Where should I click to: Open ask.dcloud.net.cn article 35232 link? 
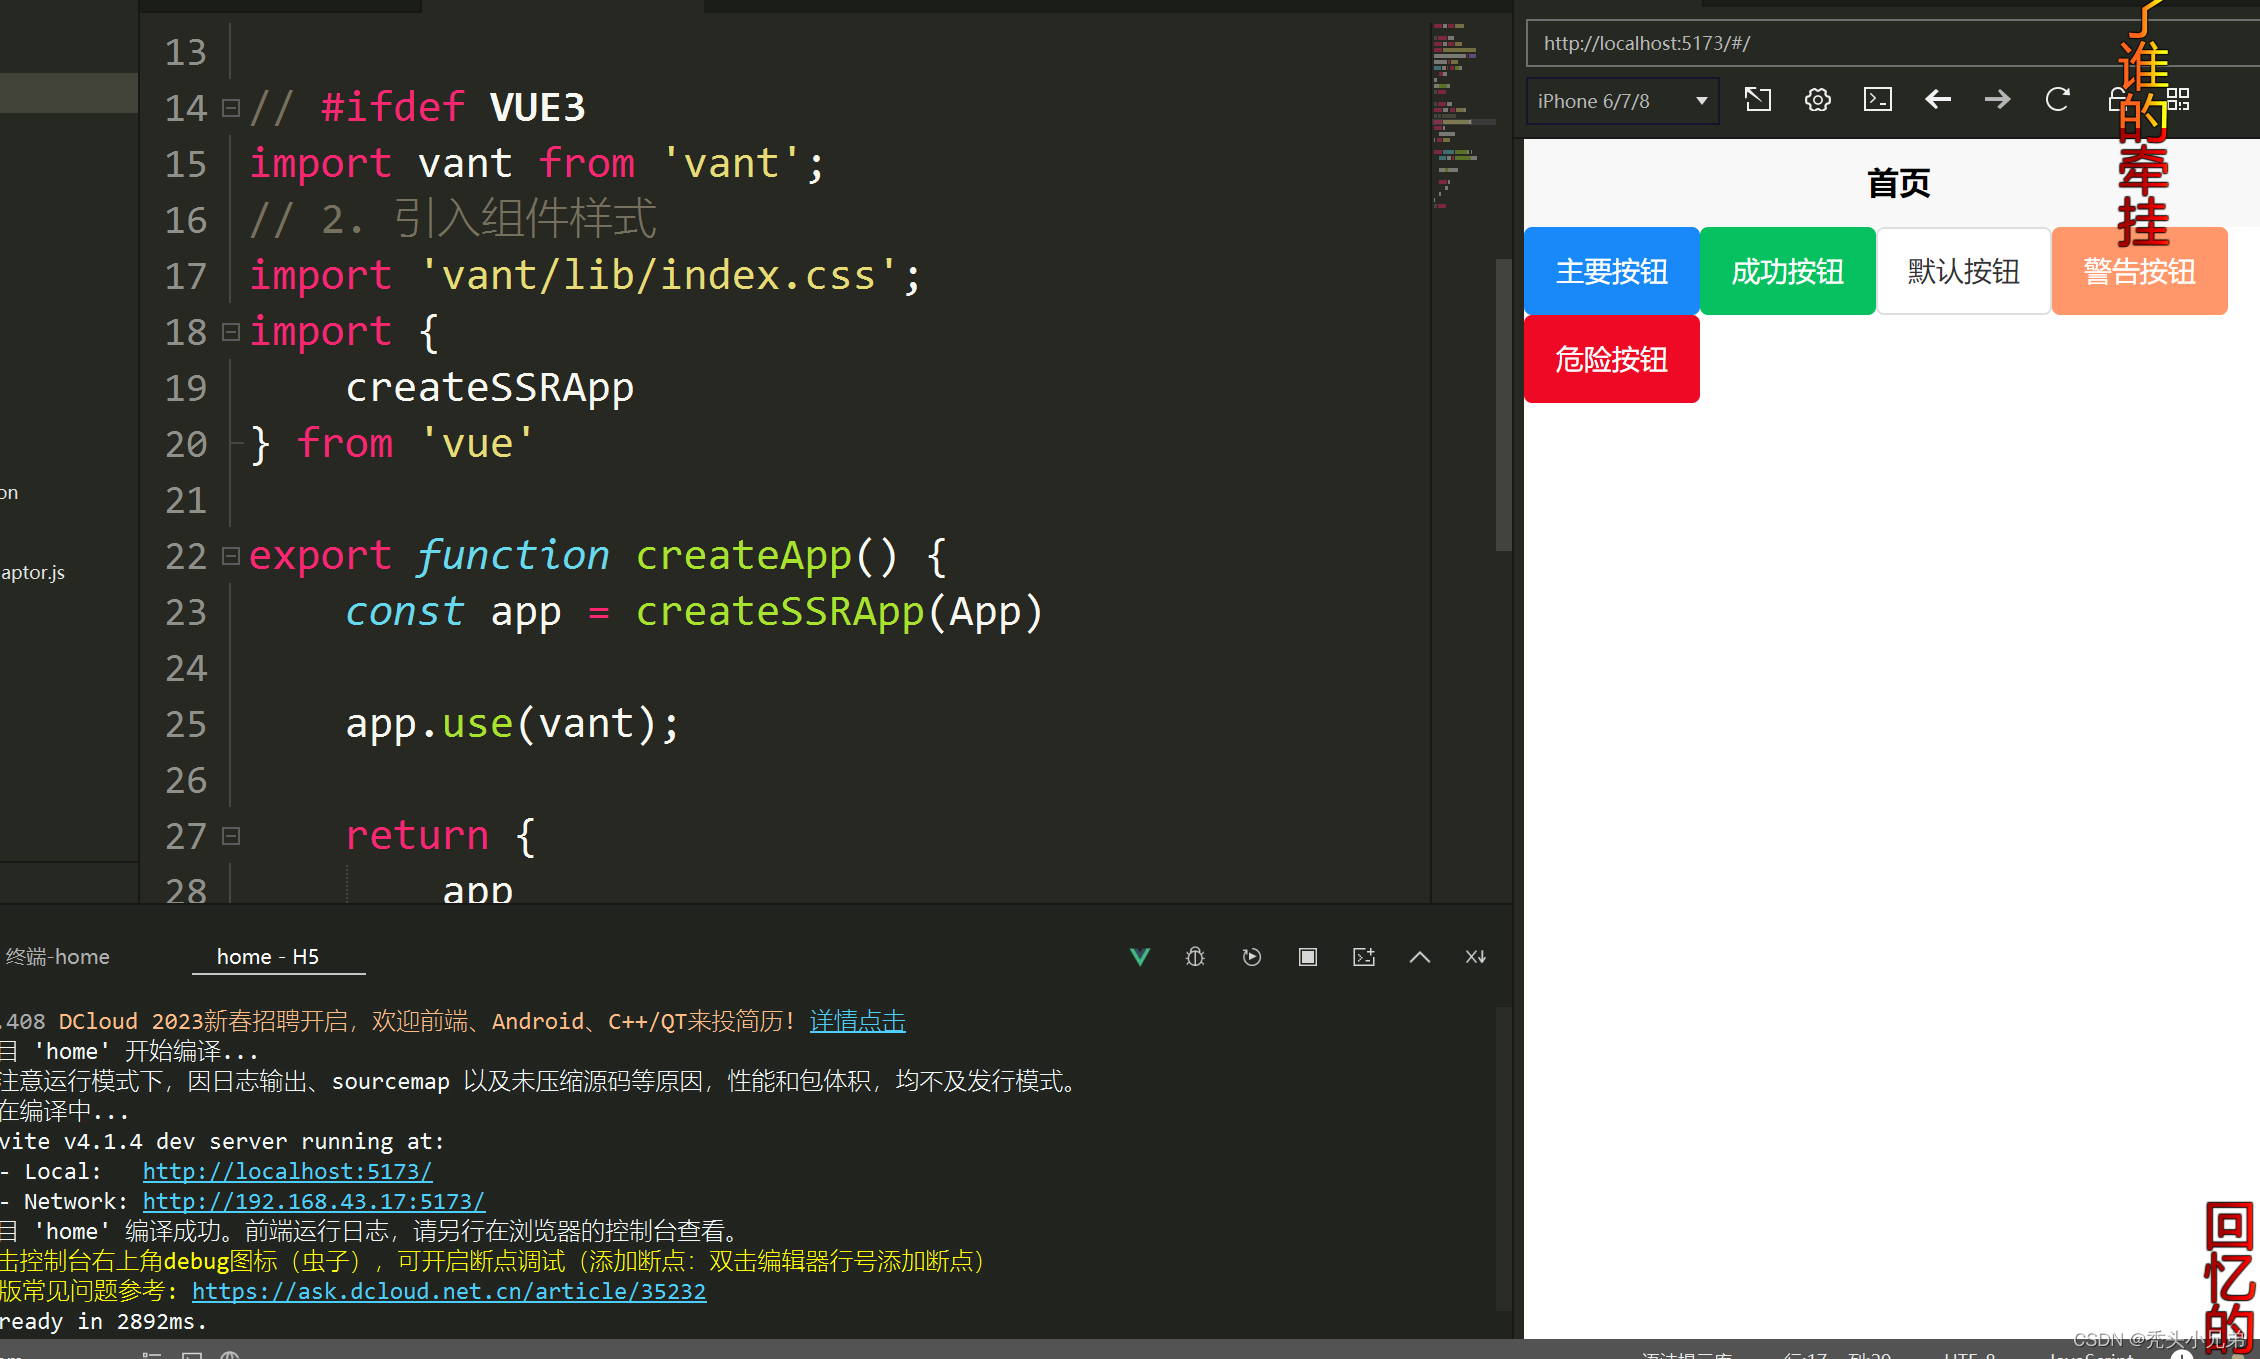[449, 1291]
